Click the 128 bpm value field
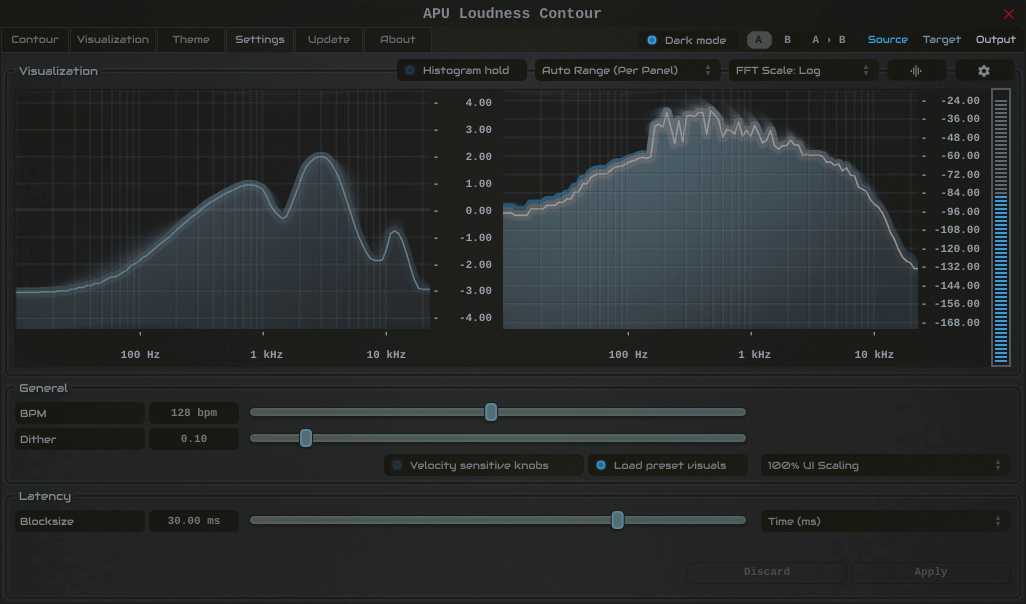The width and height of the screenshot is (1026, 604). tap(194, 413)
